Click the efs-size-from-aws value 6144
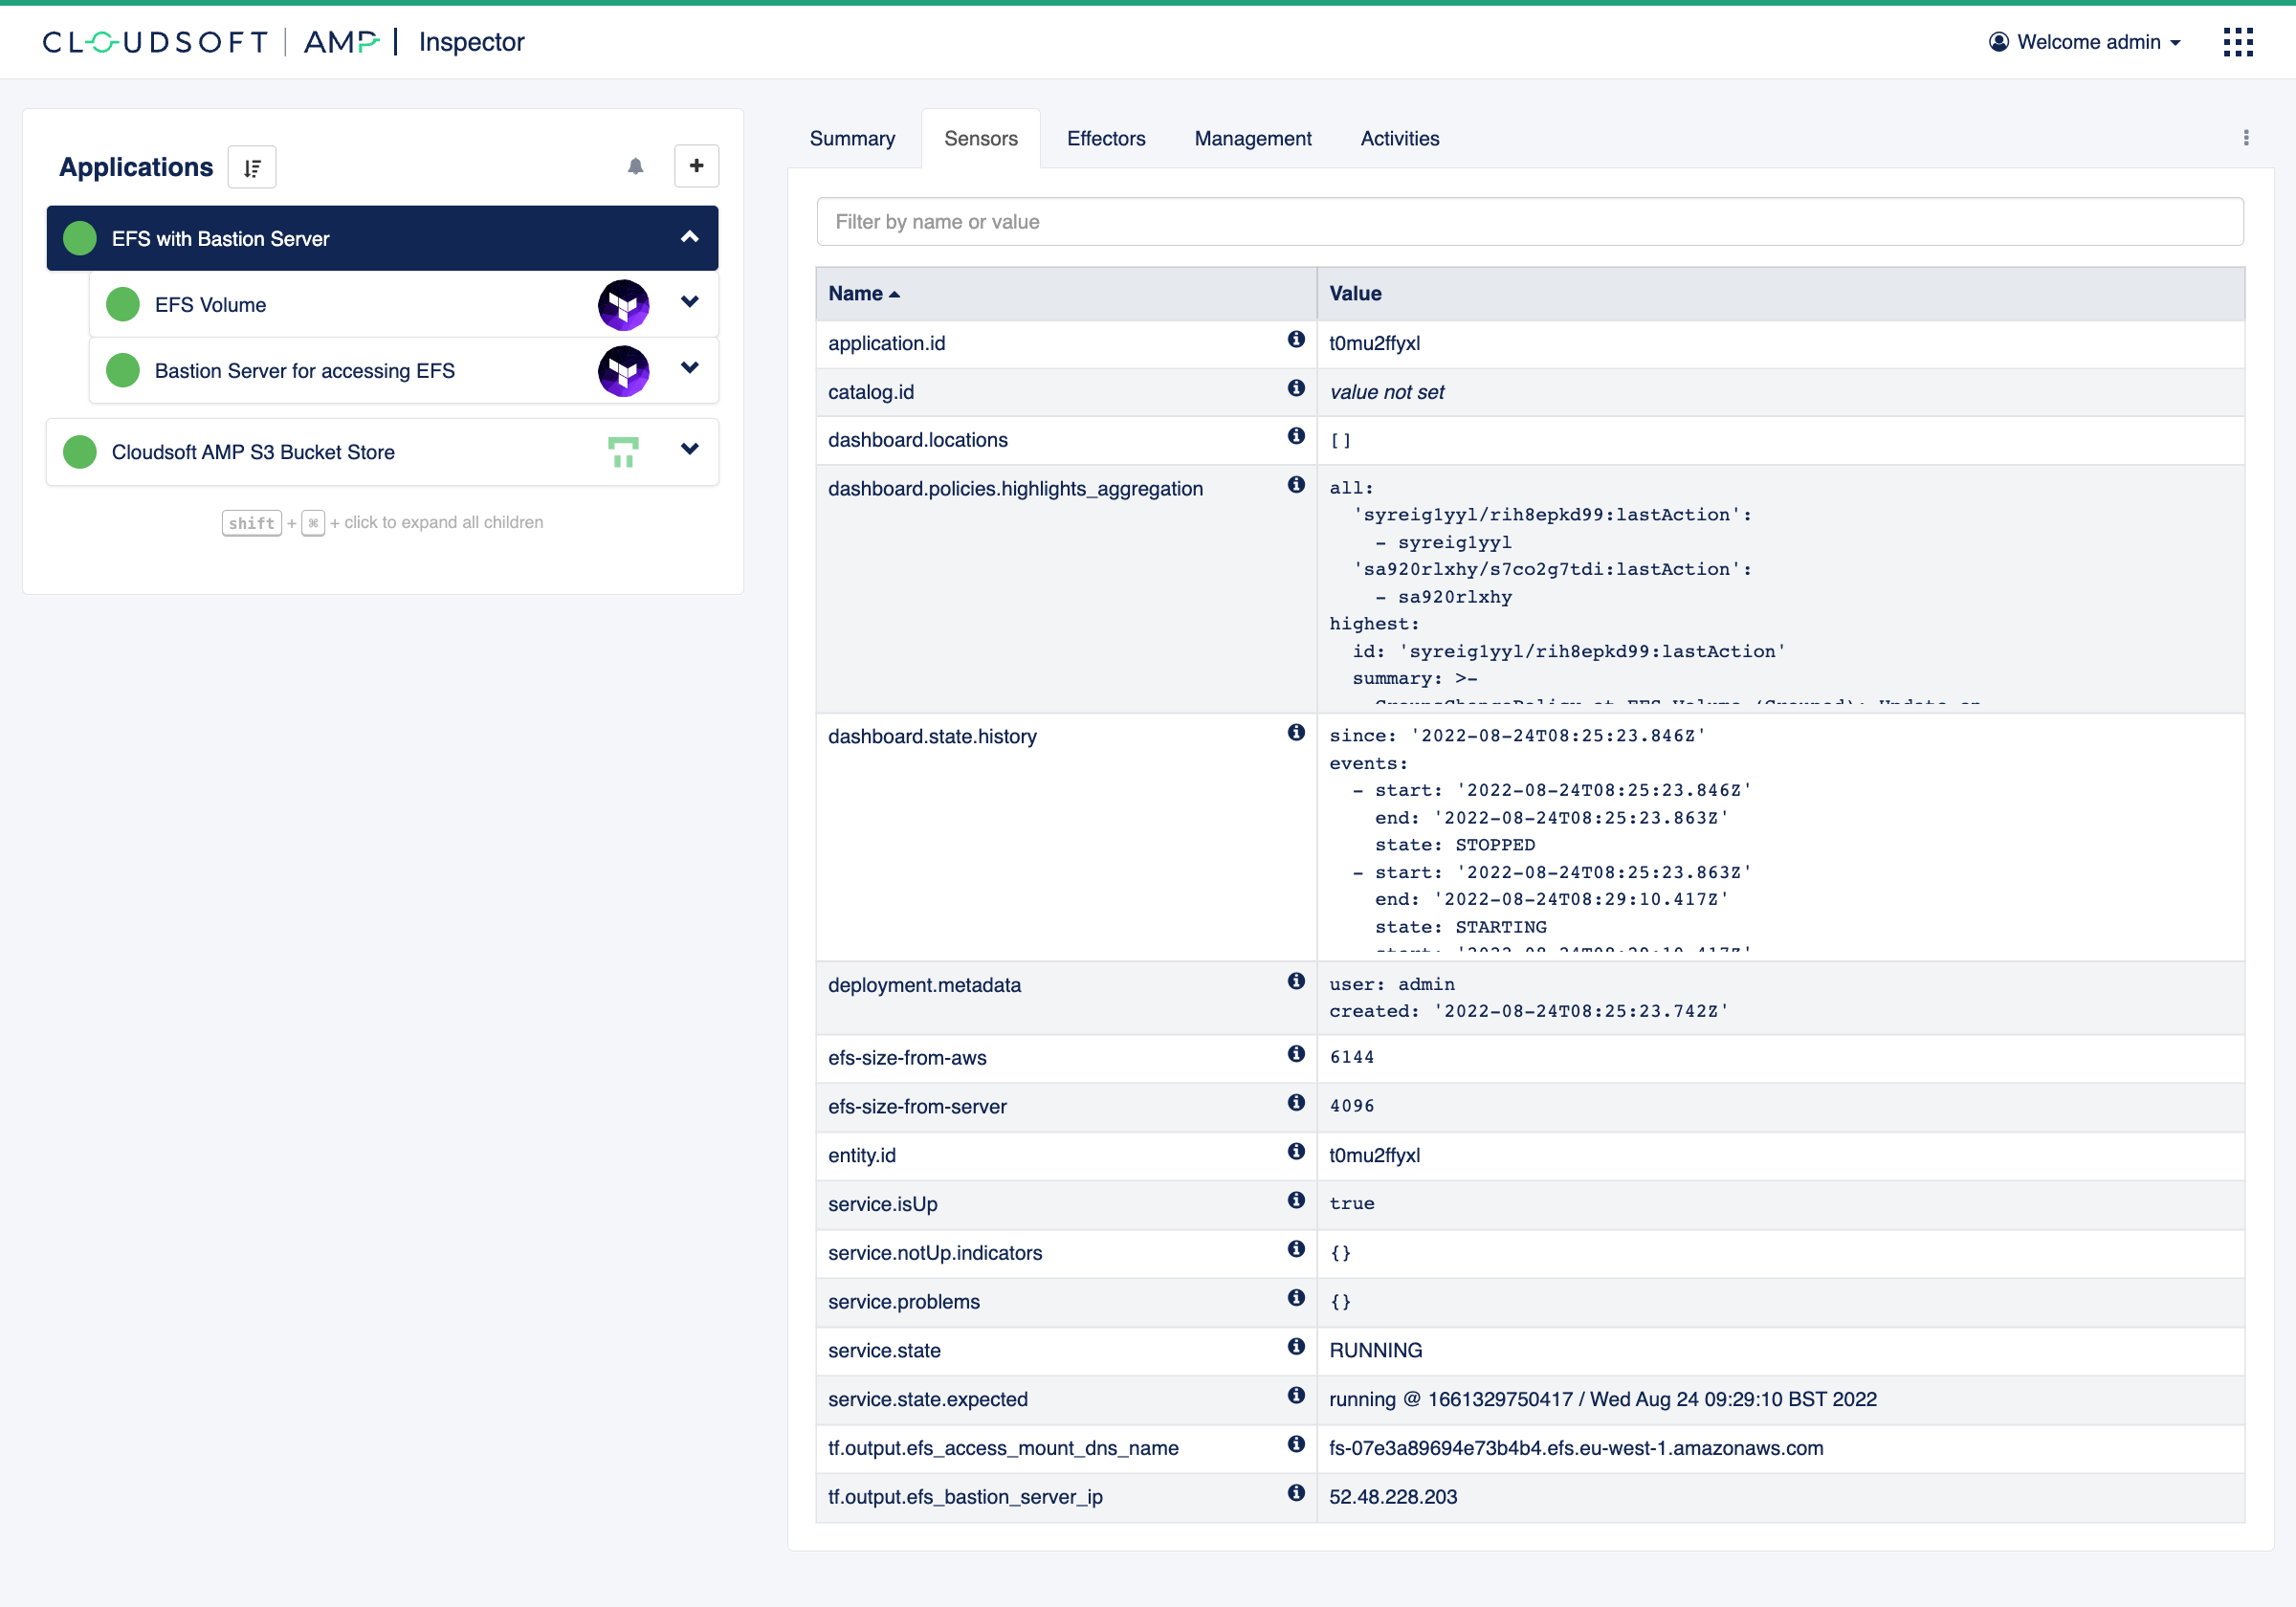The image size is (2296, 1607). pyautogui.click(x=1351, y=1058)
